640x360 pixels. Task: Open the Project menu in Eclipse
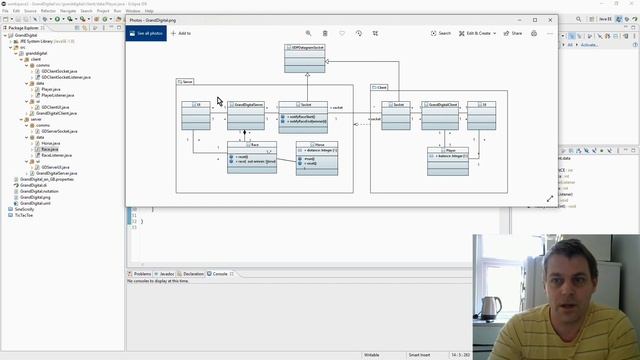[x=103, y=11]
